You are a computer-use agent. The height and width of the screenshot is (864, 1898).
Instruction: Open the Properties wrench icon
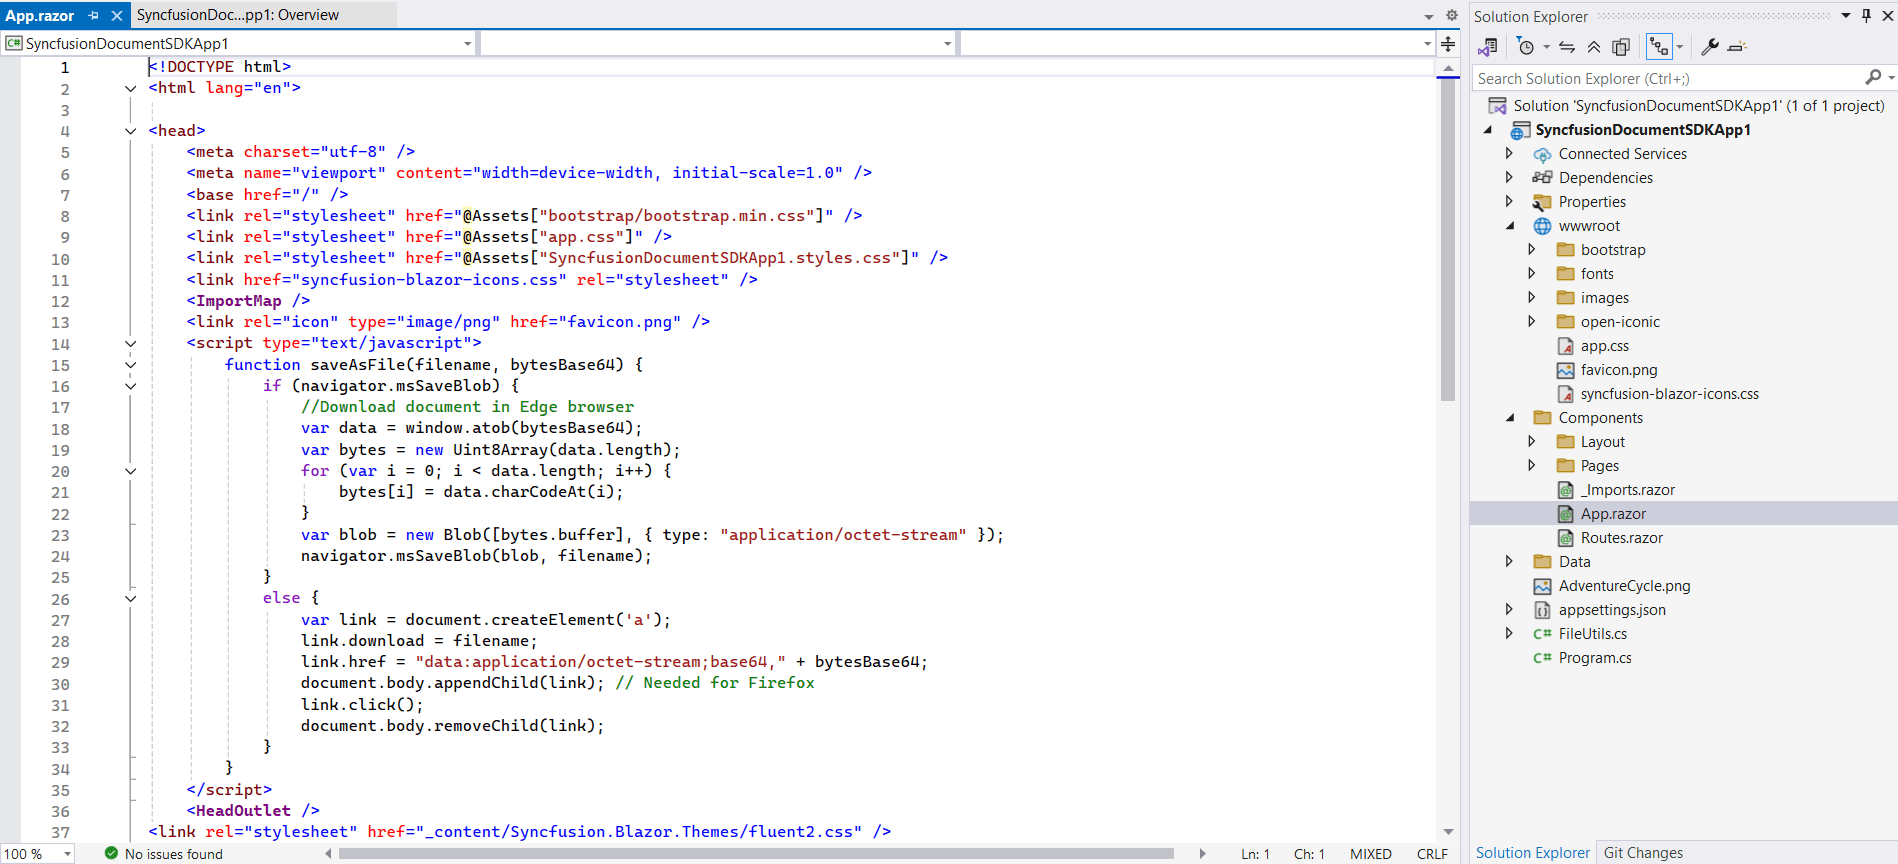[1710, 47]
